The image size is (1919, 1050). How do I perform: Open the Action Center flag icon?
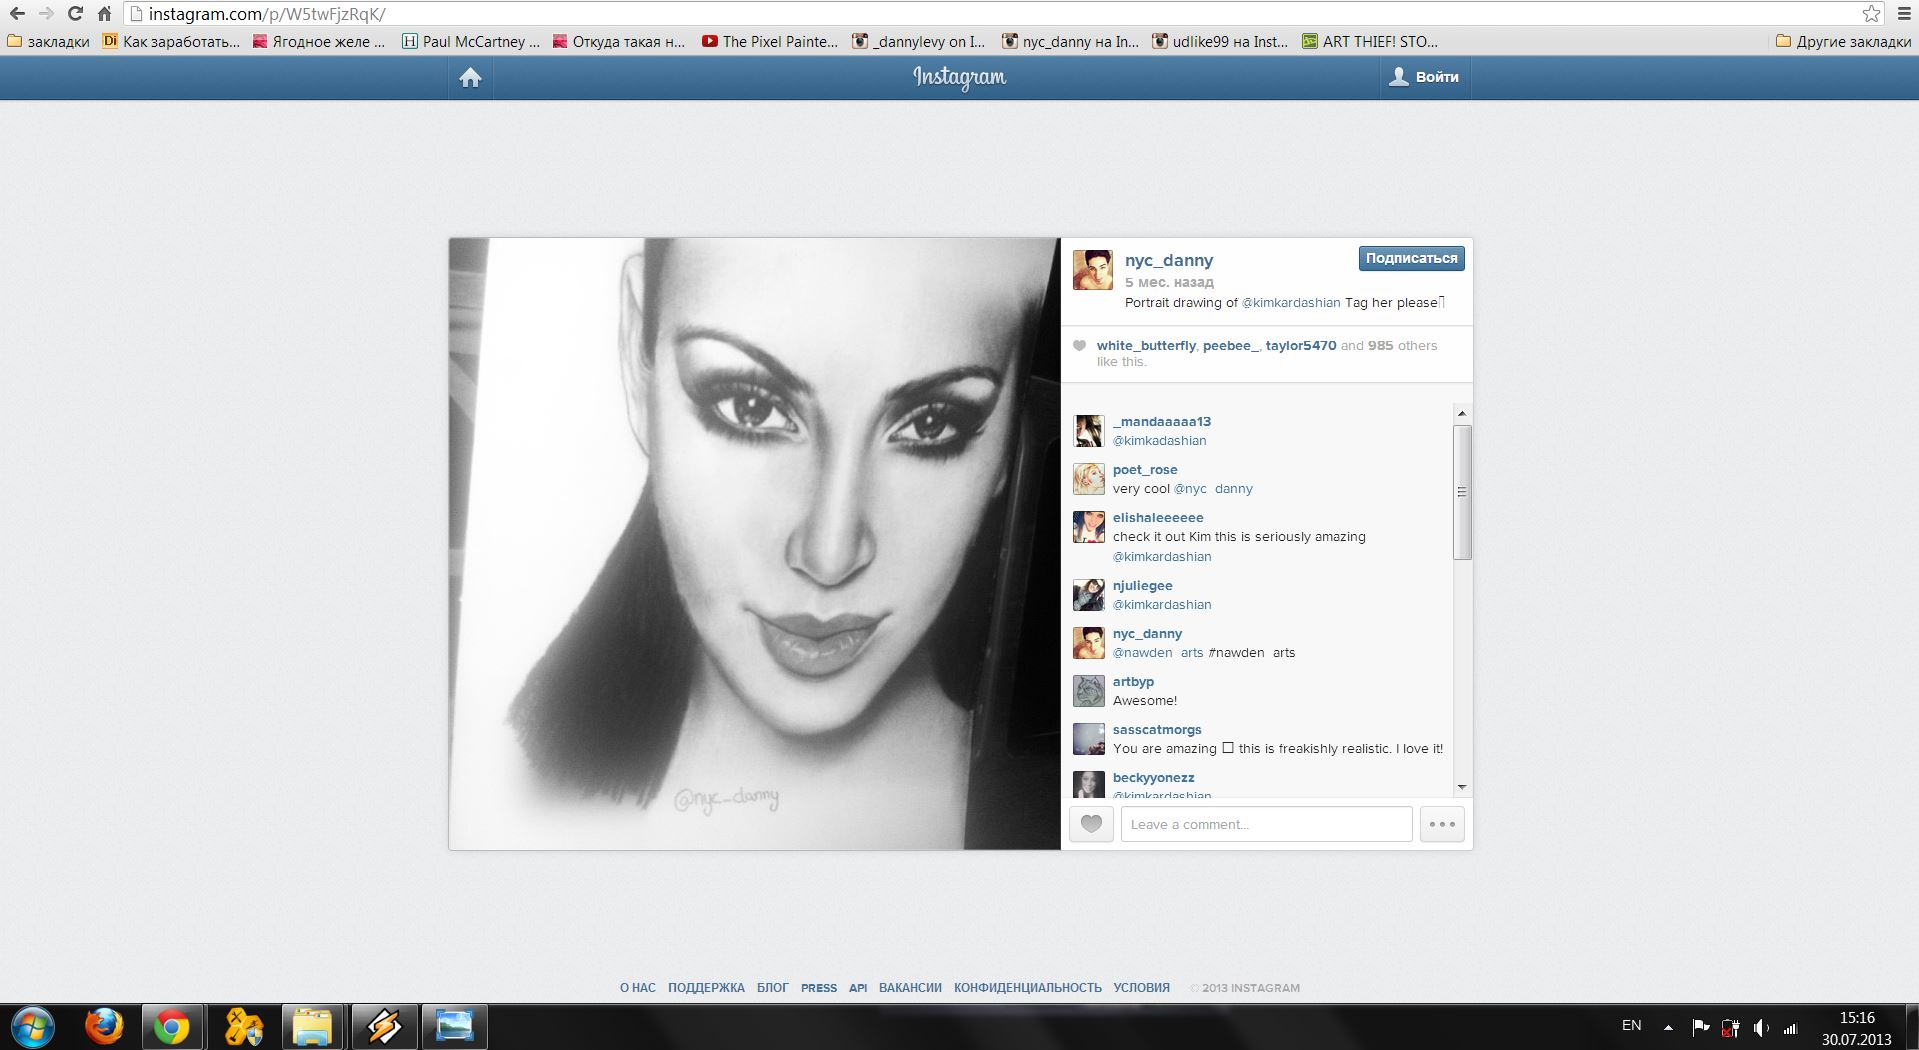point(1700,1027)
